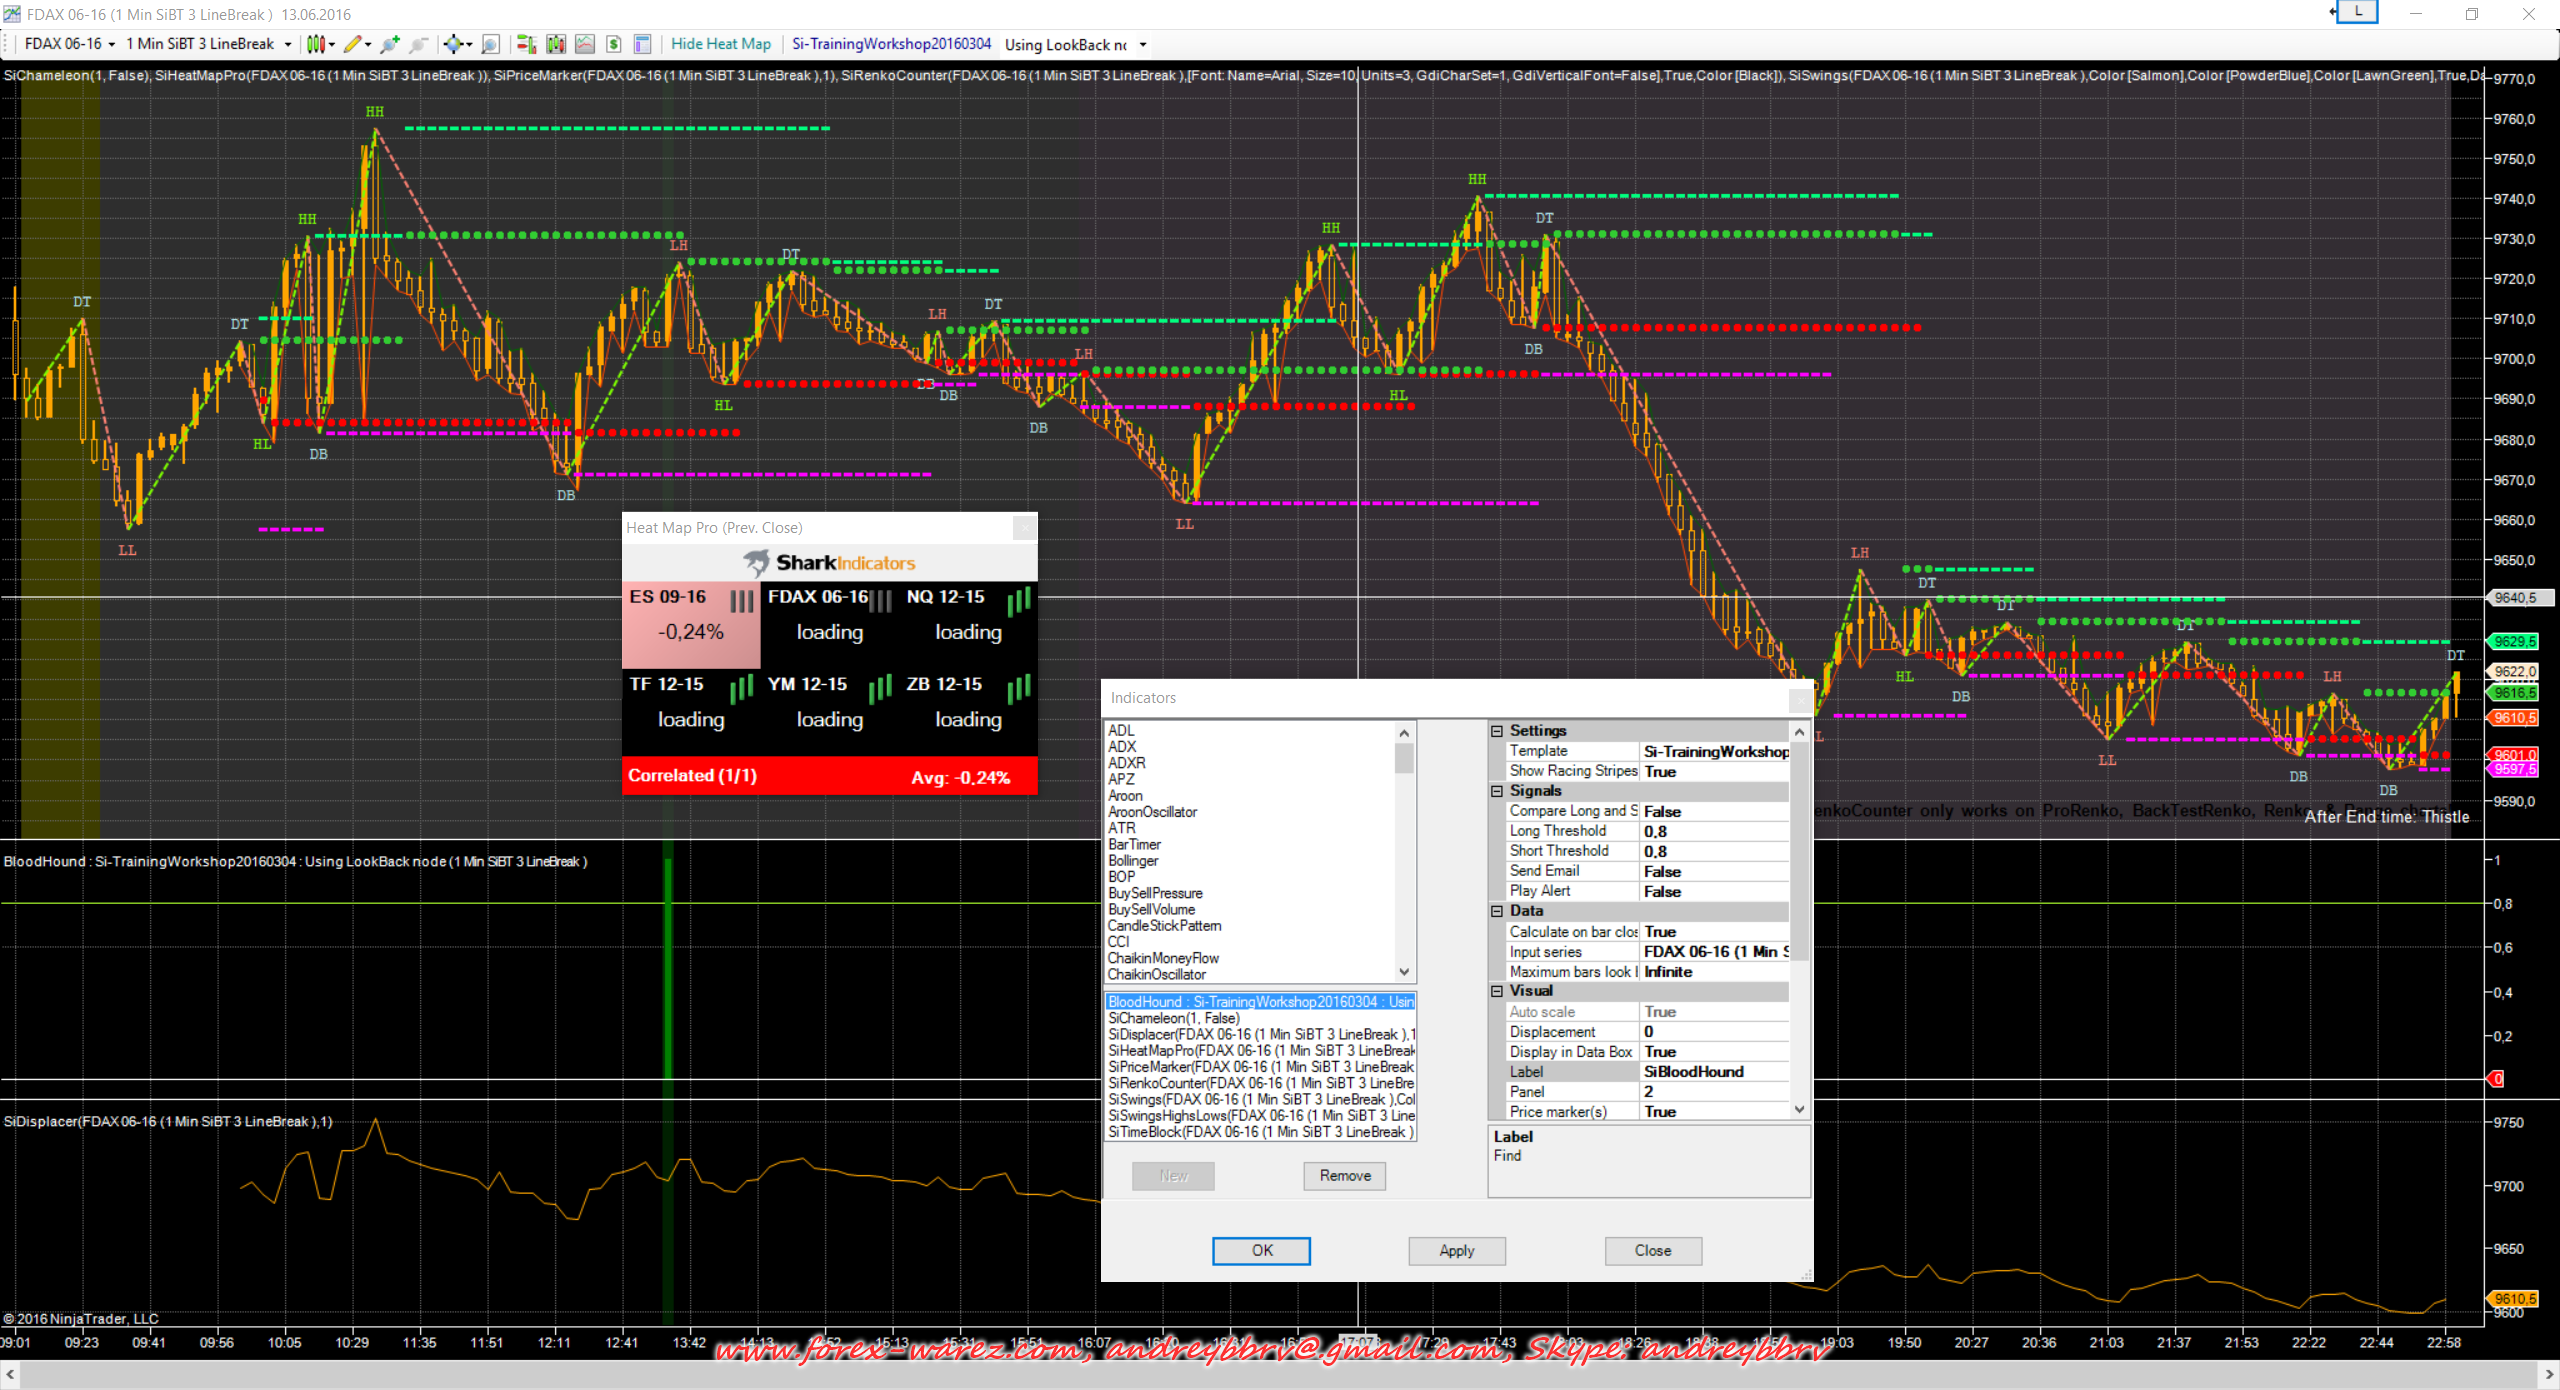Viewport: 2560px width, 1390px height.
Task: Open the Indicators toolbar icon
Action: point(585,44)
